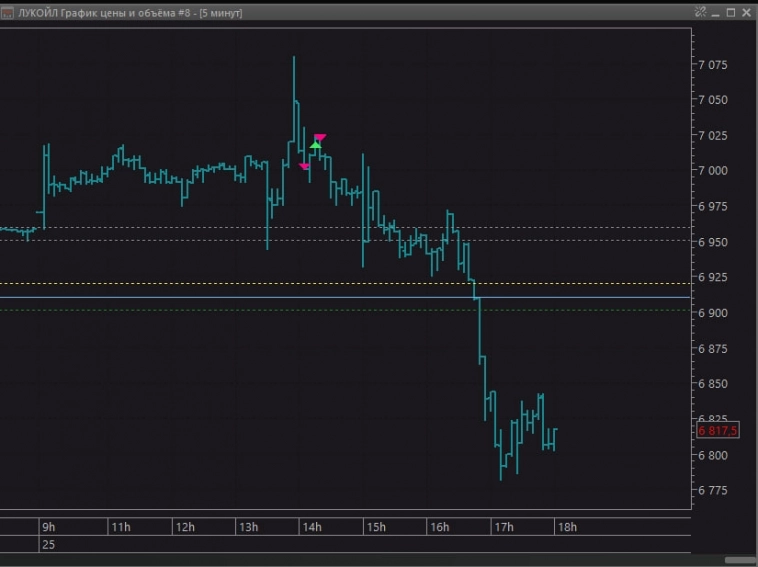Click the 9h label on time axis
The height and width of the screenshot is (567, 758).
pyautogui.click(x=49, y=527)
